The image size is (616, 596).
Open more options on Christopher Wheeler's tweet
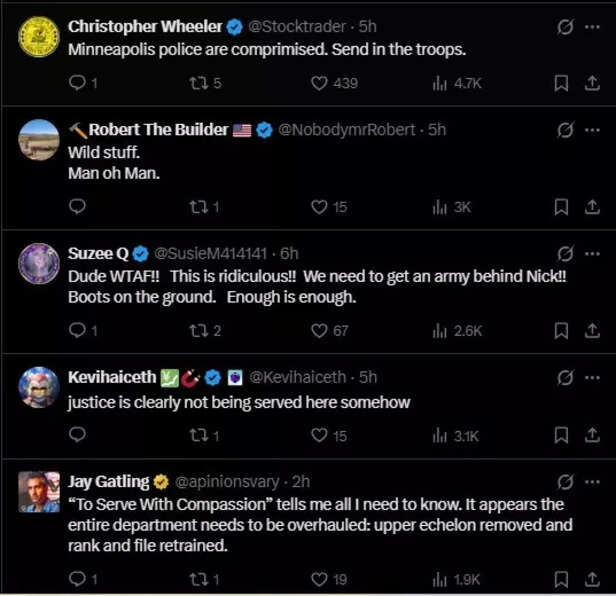pyautogui.click(x=592, y=26)
